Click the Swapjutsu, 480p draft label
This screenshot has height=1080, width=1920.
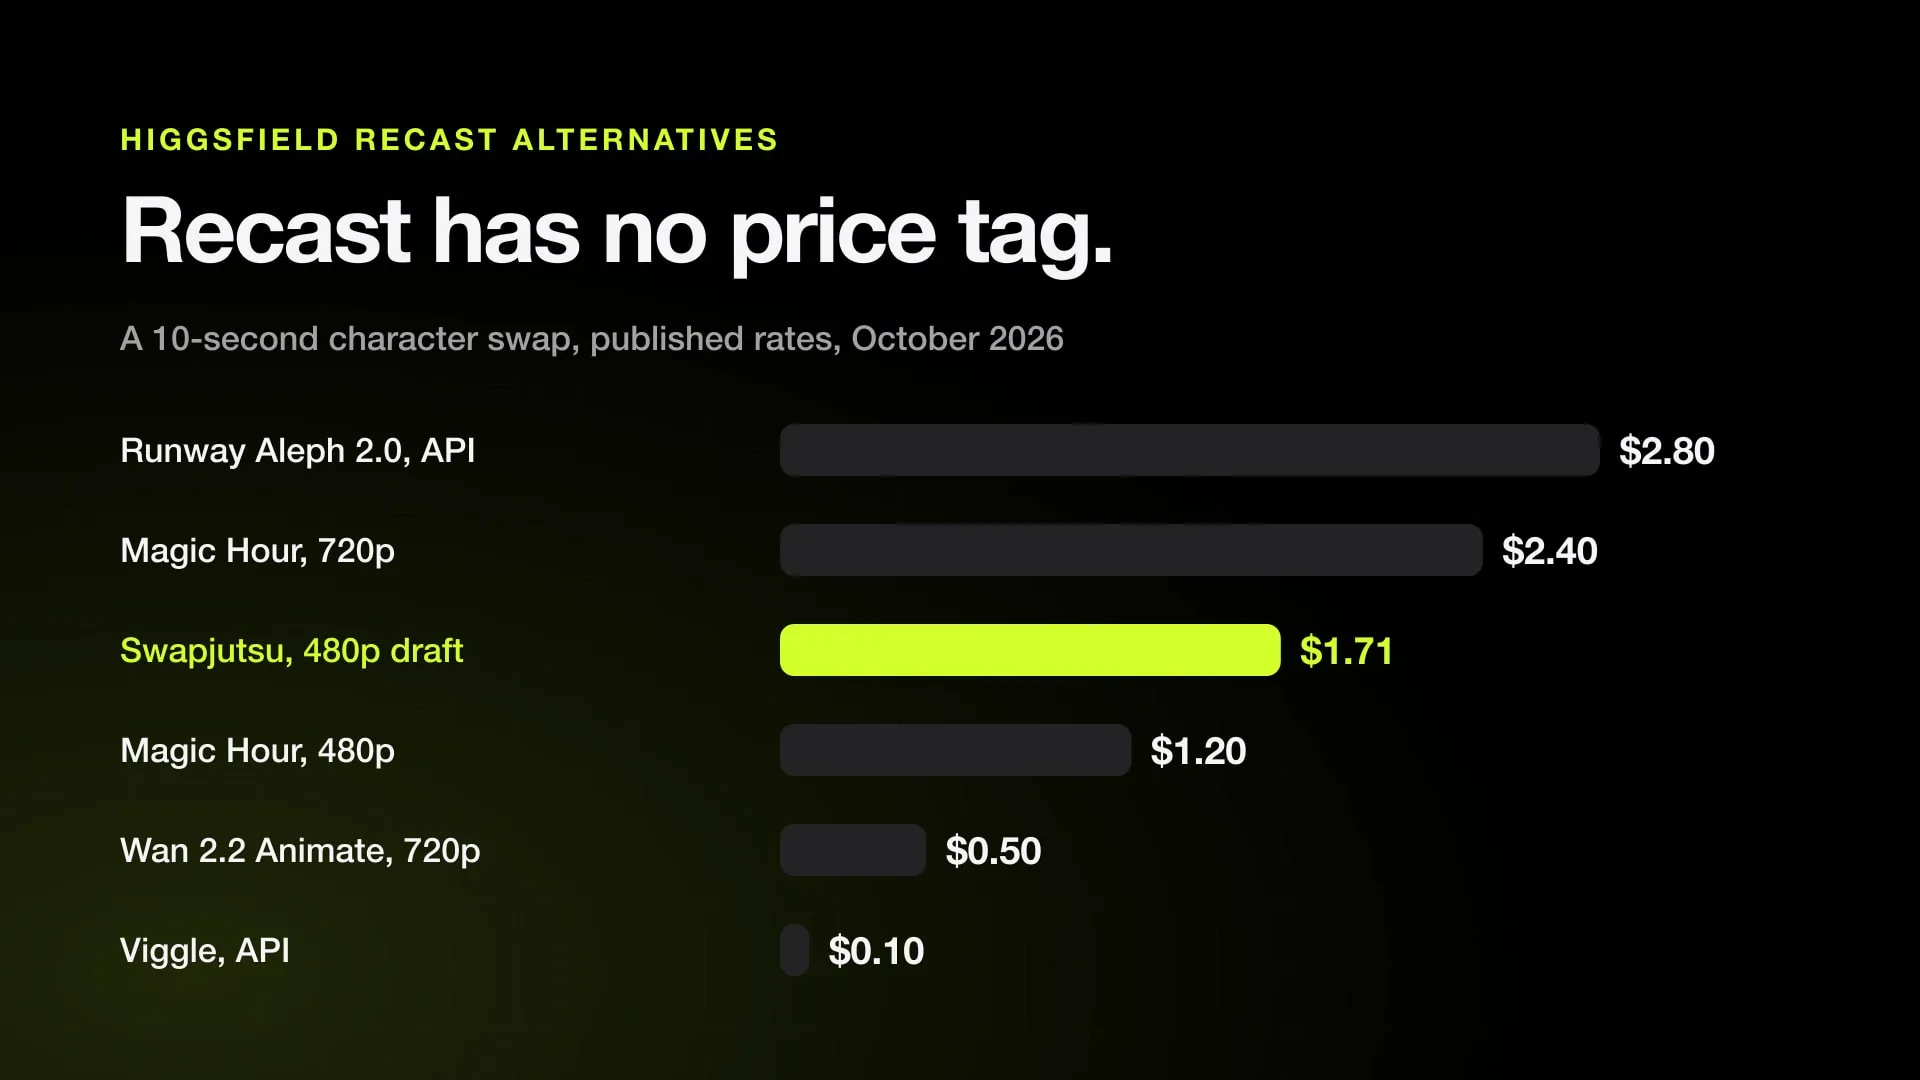point(292,651)
